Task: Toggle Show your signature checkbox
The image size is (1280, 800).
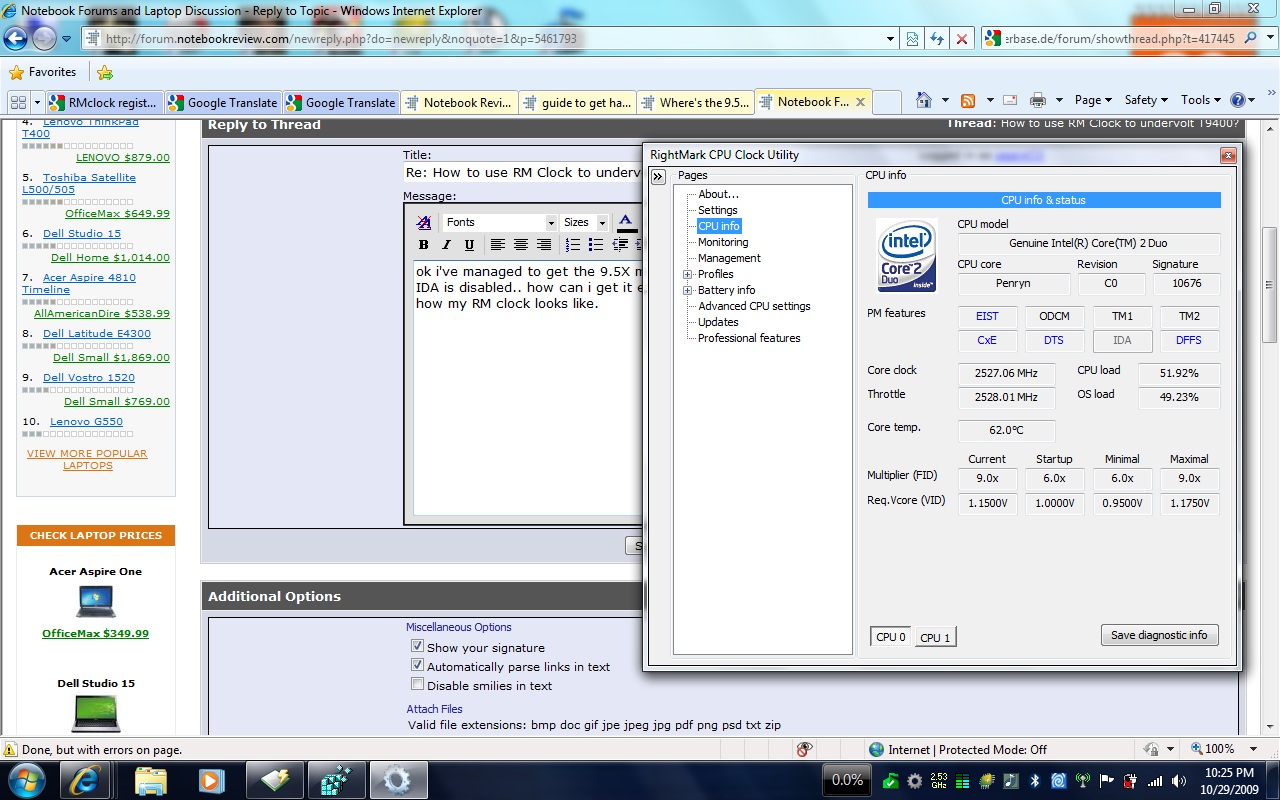Action: pos(418,646)
